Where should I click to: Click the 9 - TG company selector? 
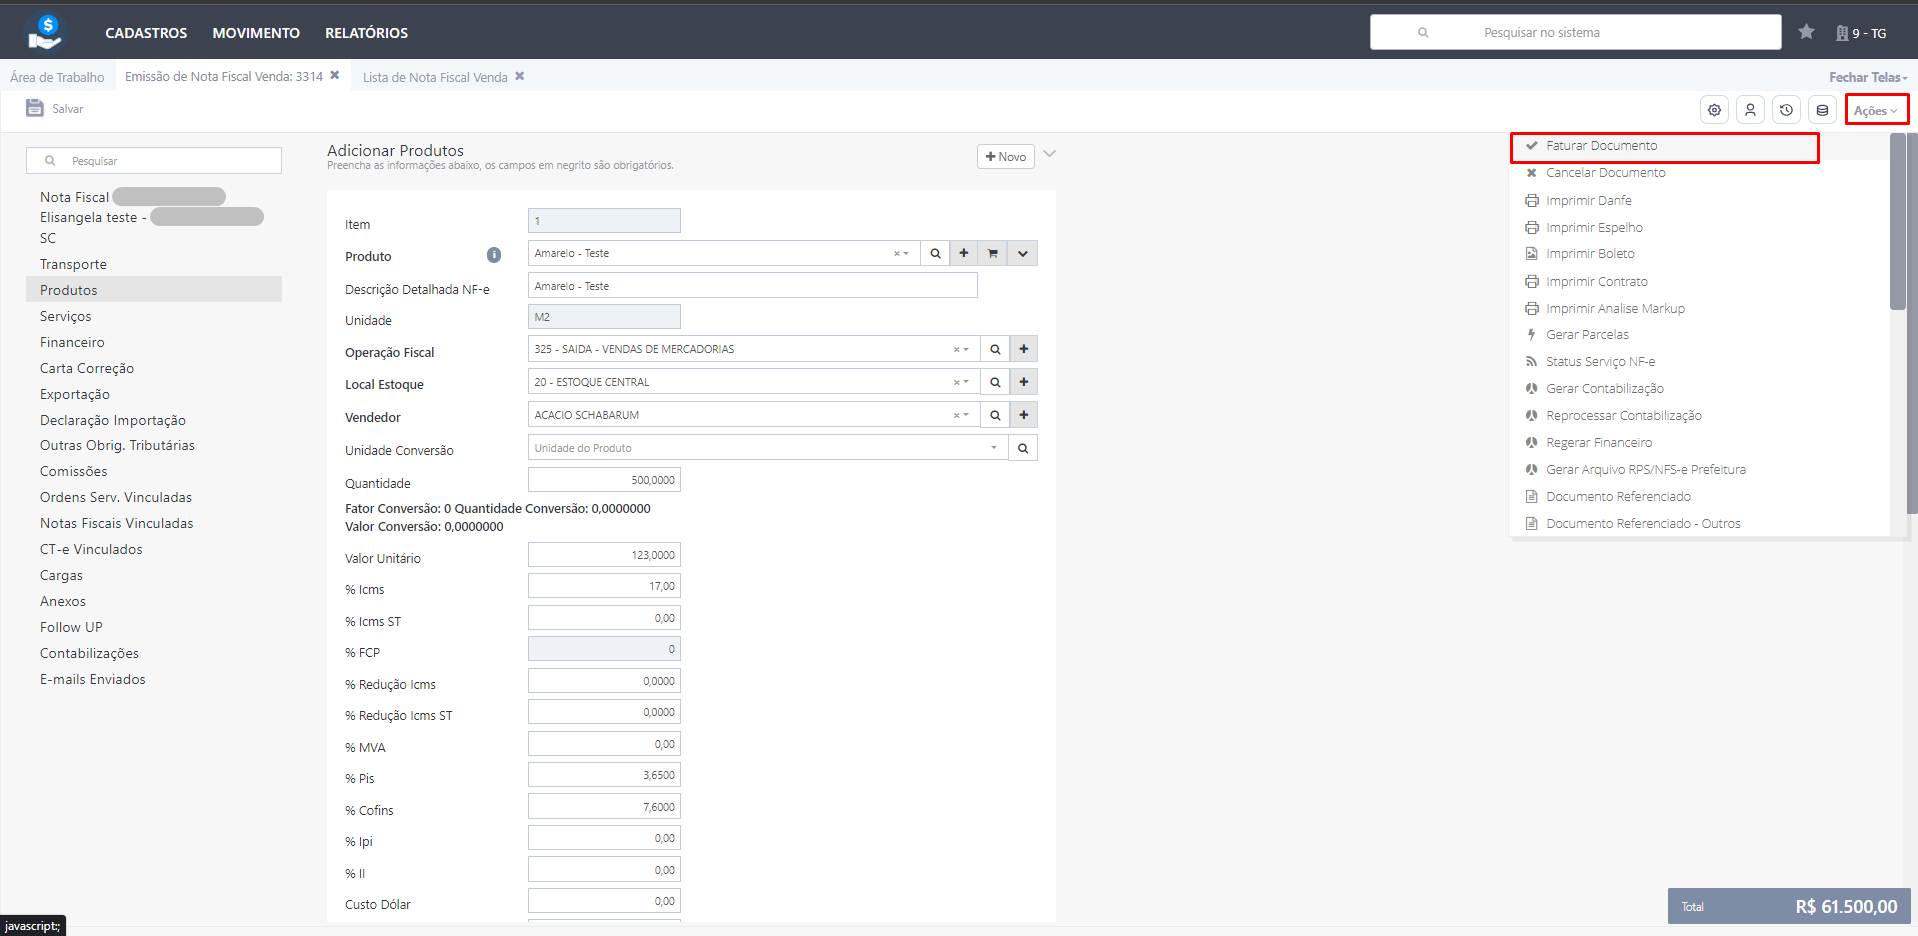tap(1861, 33)
